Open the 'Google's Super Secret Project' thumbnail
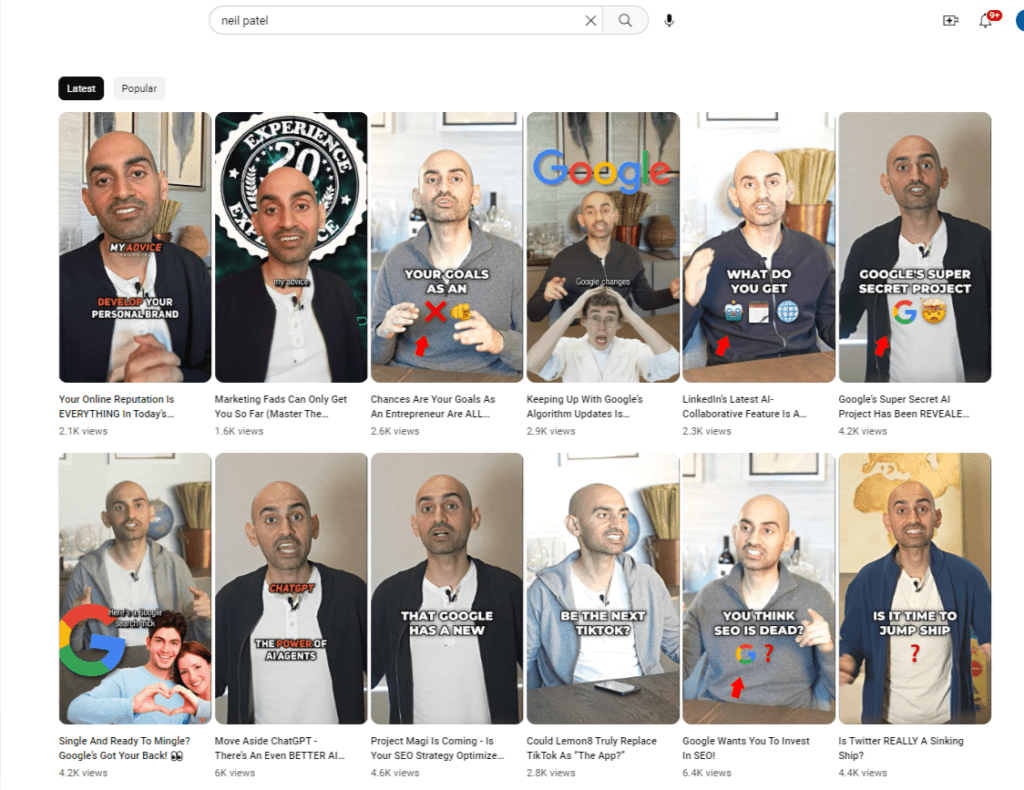This screenshot has width=1024, height=790. (x=915, y=247)
